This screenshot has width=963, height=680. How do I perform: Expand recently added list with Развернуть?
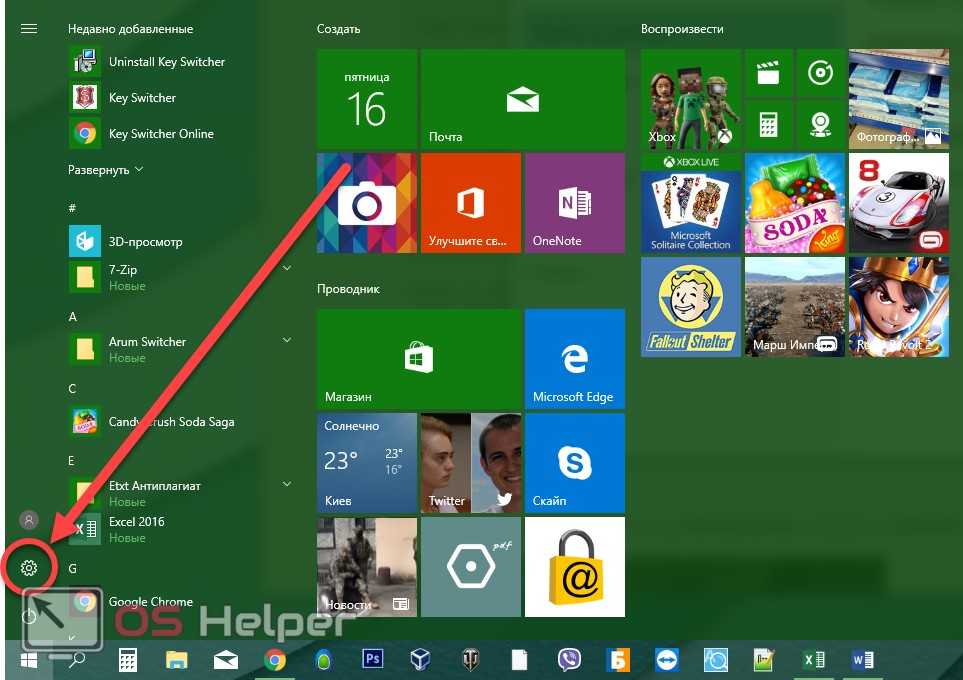click(x=105, y=170)
